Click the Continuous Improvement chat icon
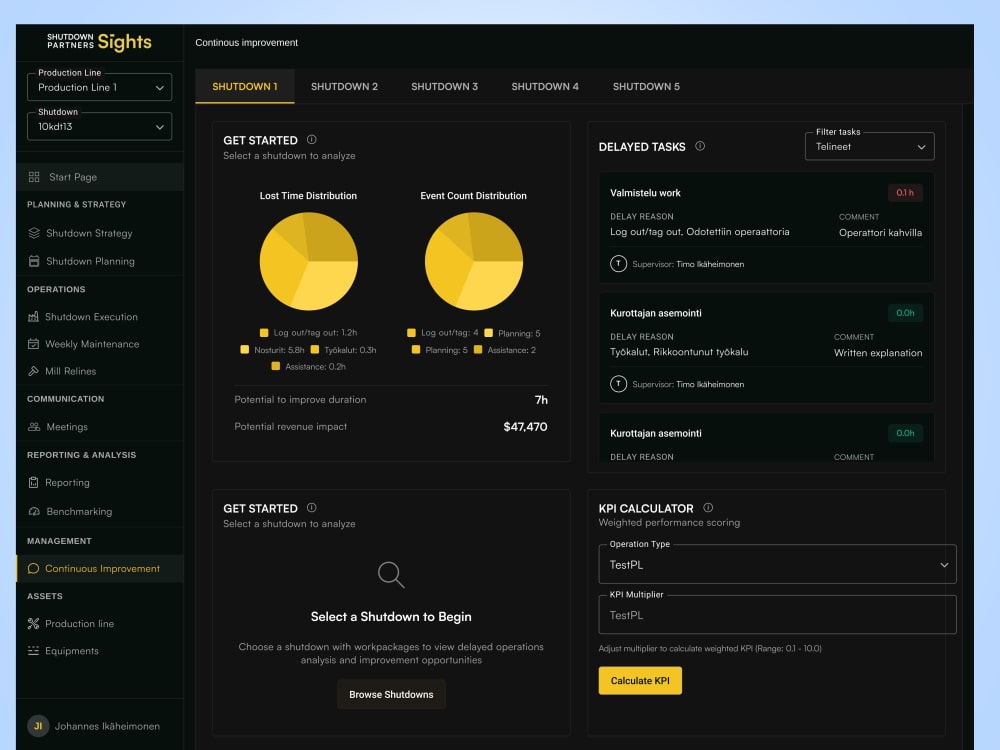The image size is (1000, 750). (33, 568)
